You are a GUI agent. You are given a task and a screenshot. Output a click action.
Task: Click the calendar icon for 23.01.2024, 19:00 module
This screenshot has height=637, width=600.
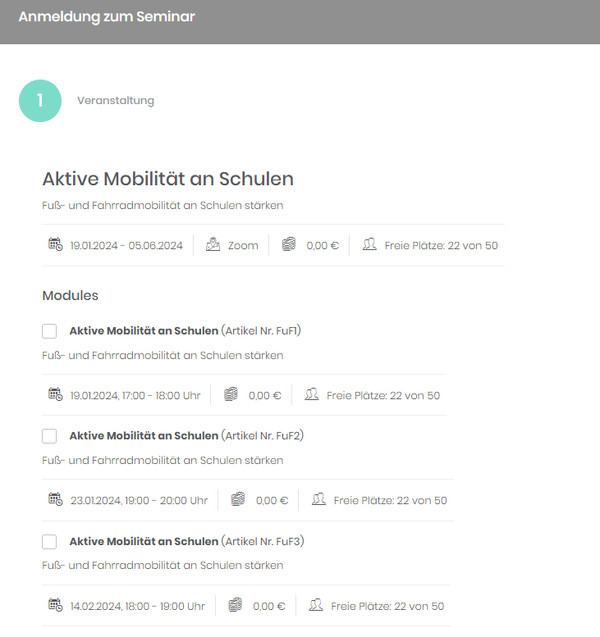[55, 499]
